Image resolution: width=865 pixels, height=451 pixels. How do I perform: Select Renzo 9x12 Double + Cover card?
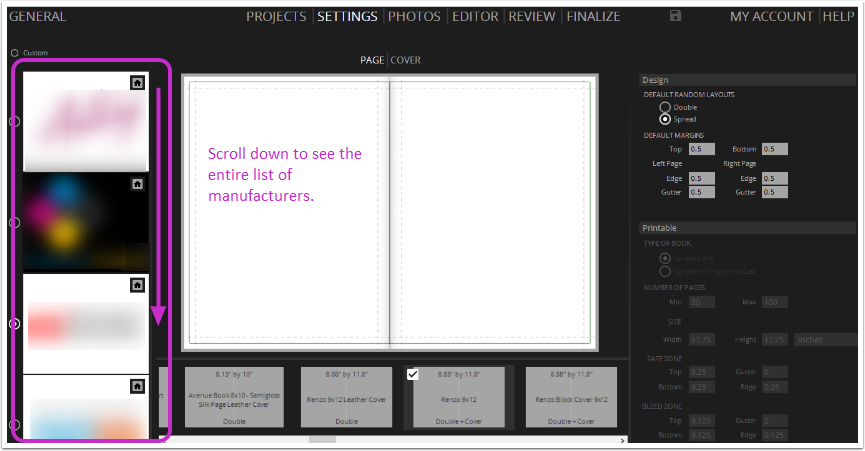(x=458, y=397)
